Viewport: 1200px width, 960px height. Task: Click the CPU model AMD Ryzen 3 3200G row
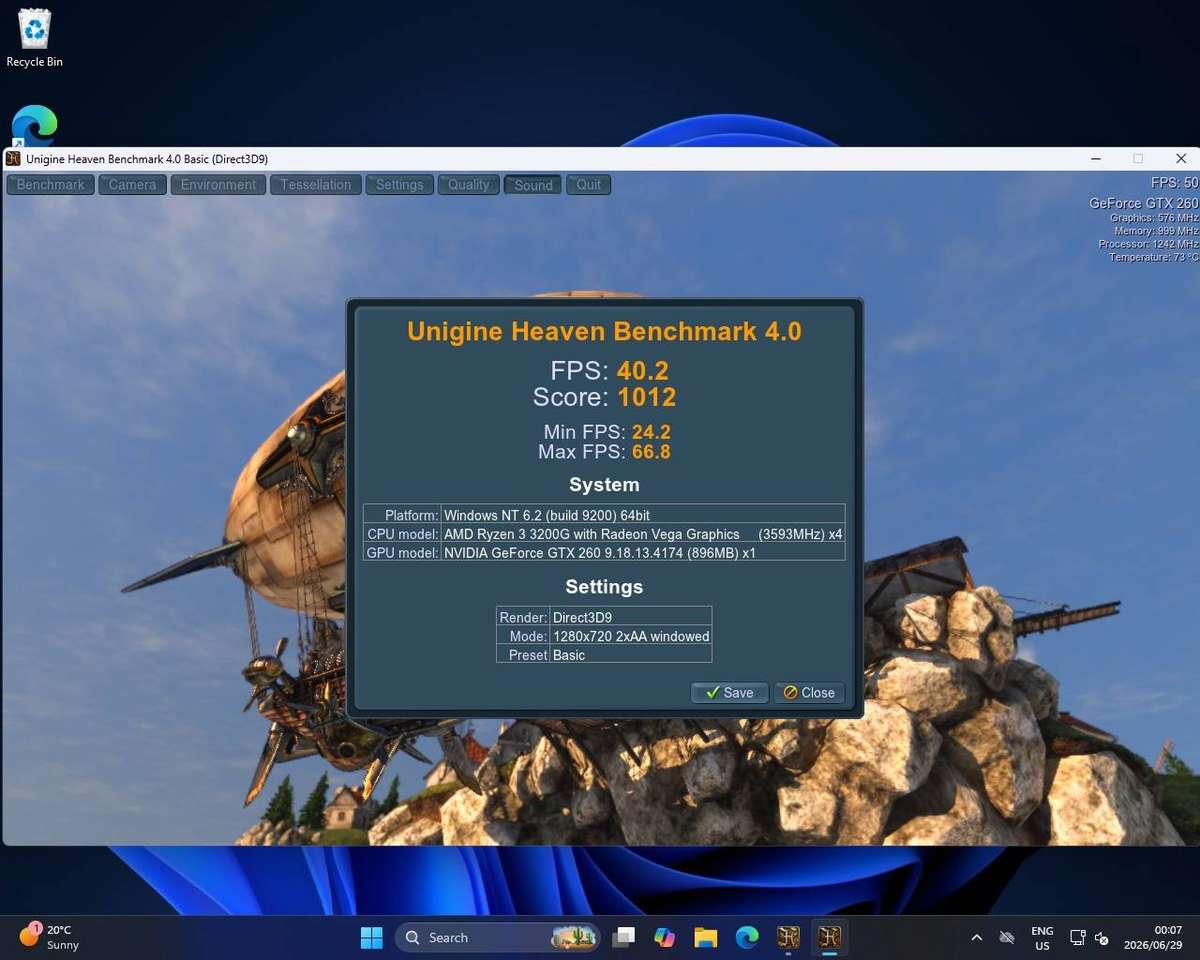[604, 533]
